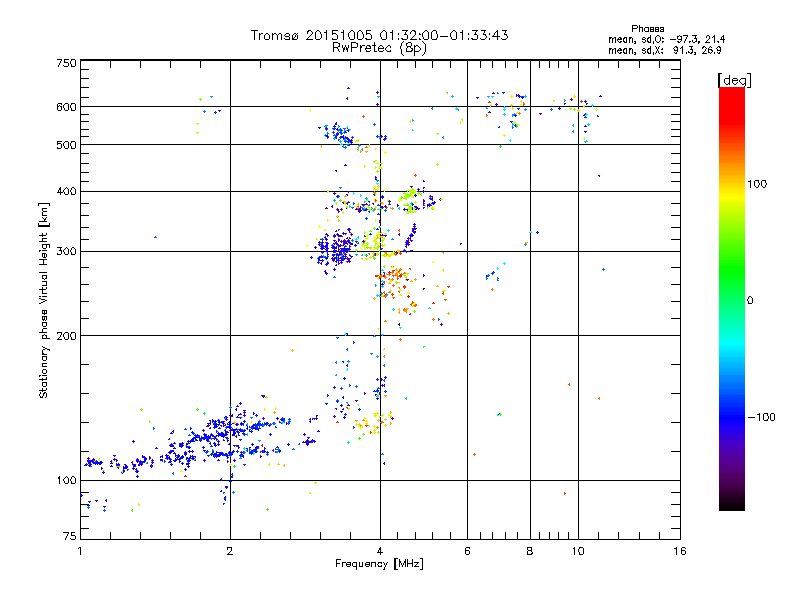Image resolution: width=800 pixels, height=600 pixels.
Task: Click 'Stationary phase Virtual Height [km]' axis label
Action: (x=44, y=301)
